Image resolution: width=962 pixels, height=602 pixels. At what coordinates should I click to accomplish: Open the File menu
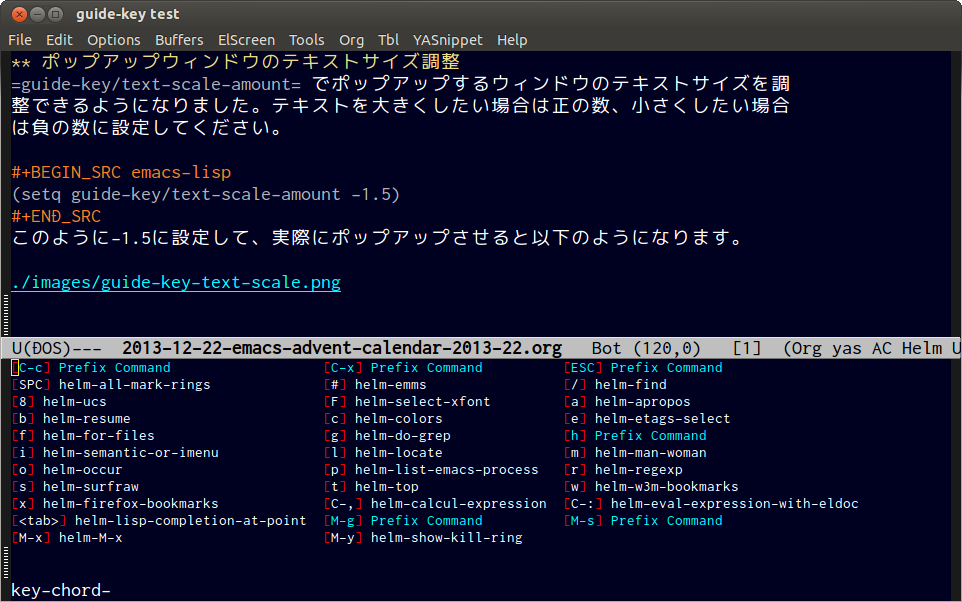tap(20, 40)
